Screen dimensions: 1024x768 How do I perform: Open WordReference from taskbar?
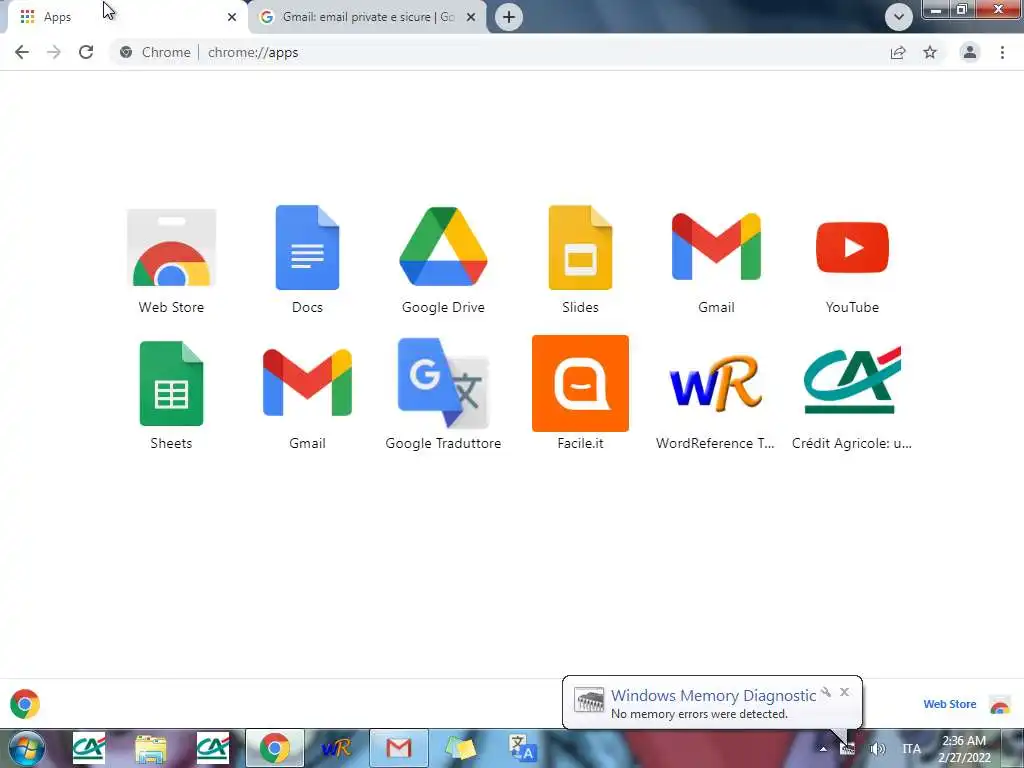coord(336,748)
